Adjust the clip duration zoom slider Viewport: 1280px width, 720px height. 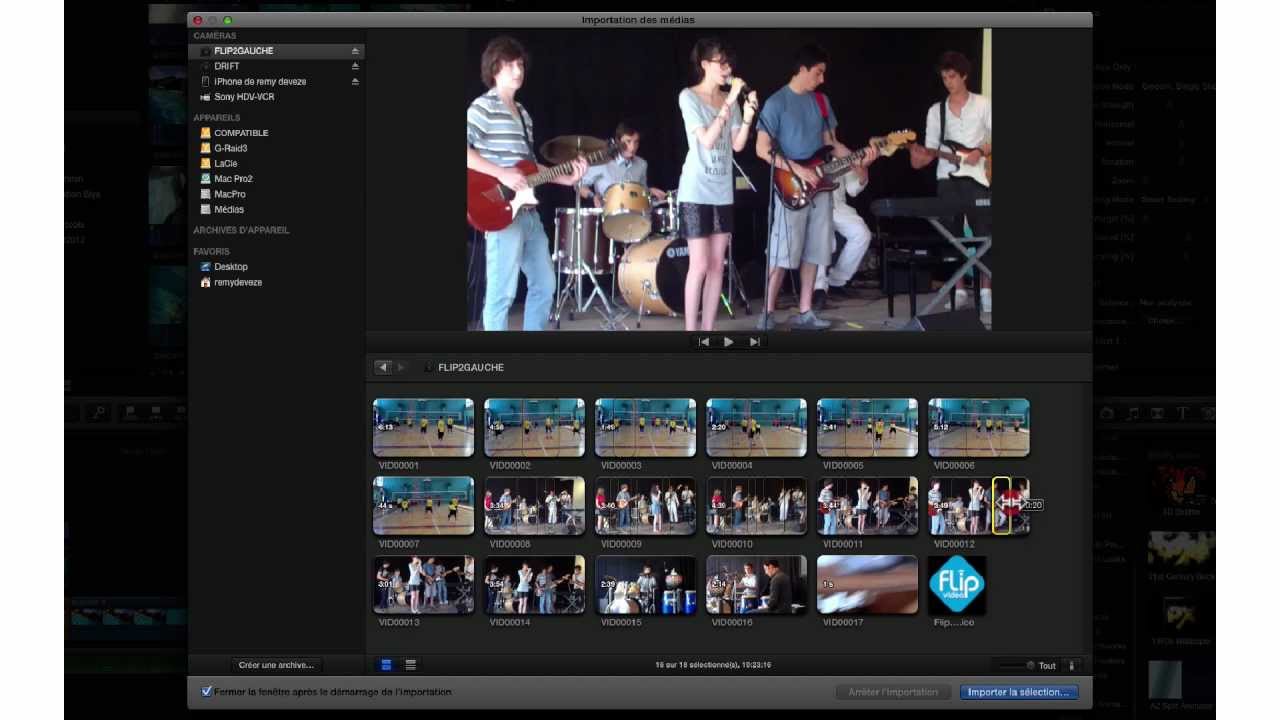pos(1017,665)
